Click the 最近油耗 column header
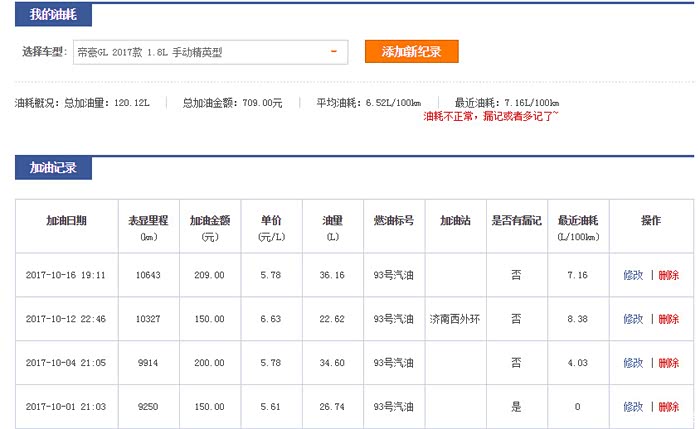Viewport: 700px width, 429px height. (x=579, y=227)
